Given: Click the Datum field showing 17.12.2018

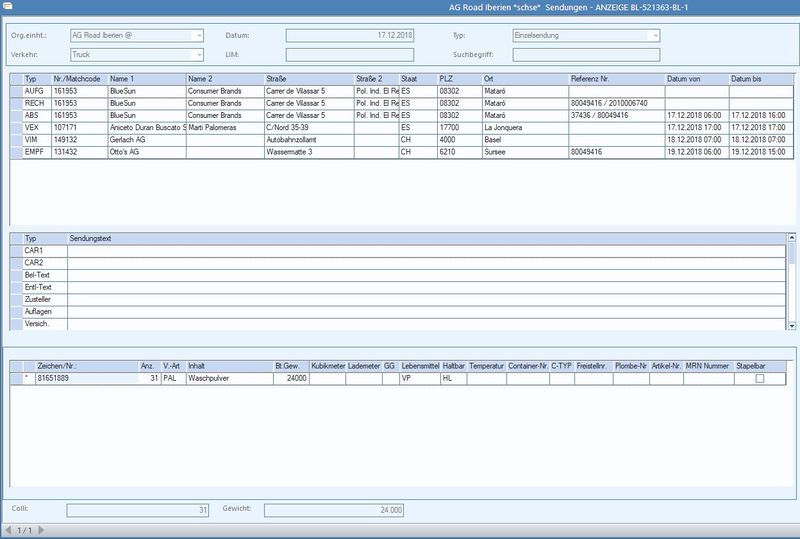Looking at the screenshot, I should click(x=349, y=36).
